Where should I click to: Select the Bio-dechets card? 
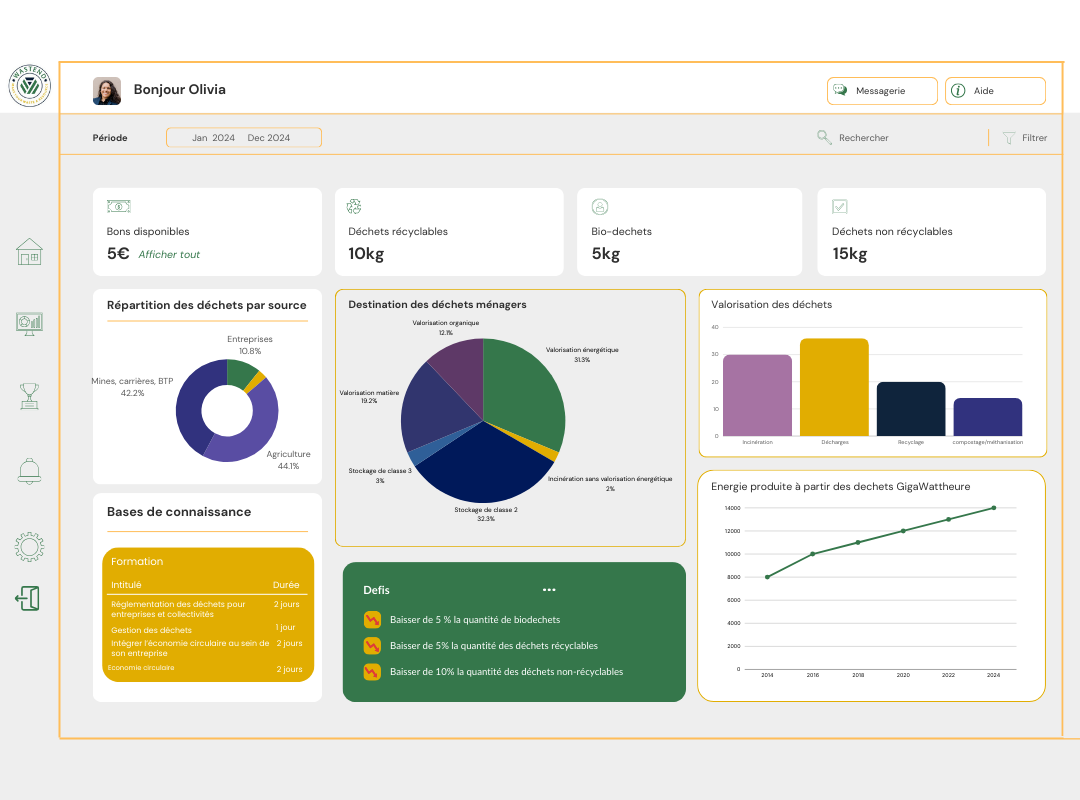coord(689,232)
